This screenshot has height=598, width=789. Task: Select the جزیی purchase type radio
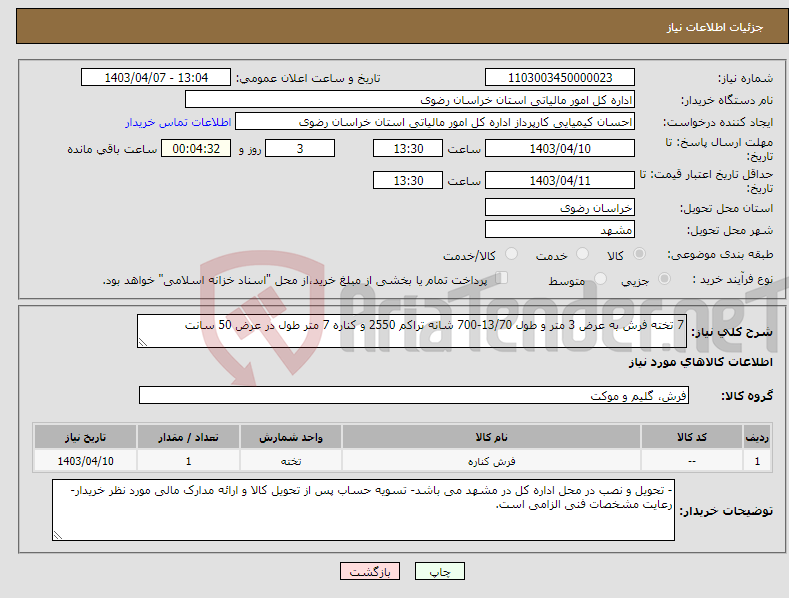coord(664,279)
